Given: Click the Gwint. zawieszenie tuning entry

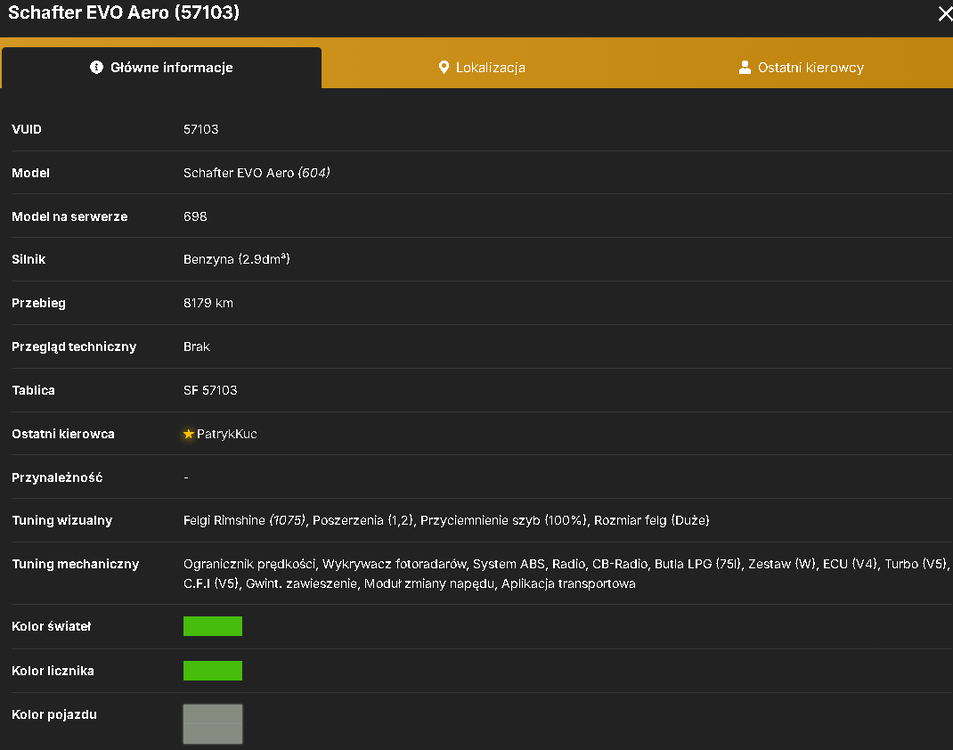Looking at the screenshot, I should [301, 584].
